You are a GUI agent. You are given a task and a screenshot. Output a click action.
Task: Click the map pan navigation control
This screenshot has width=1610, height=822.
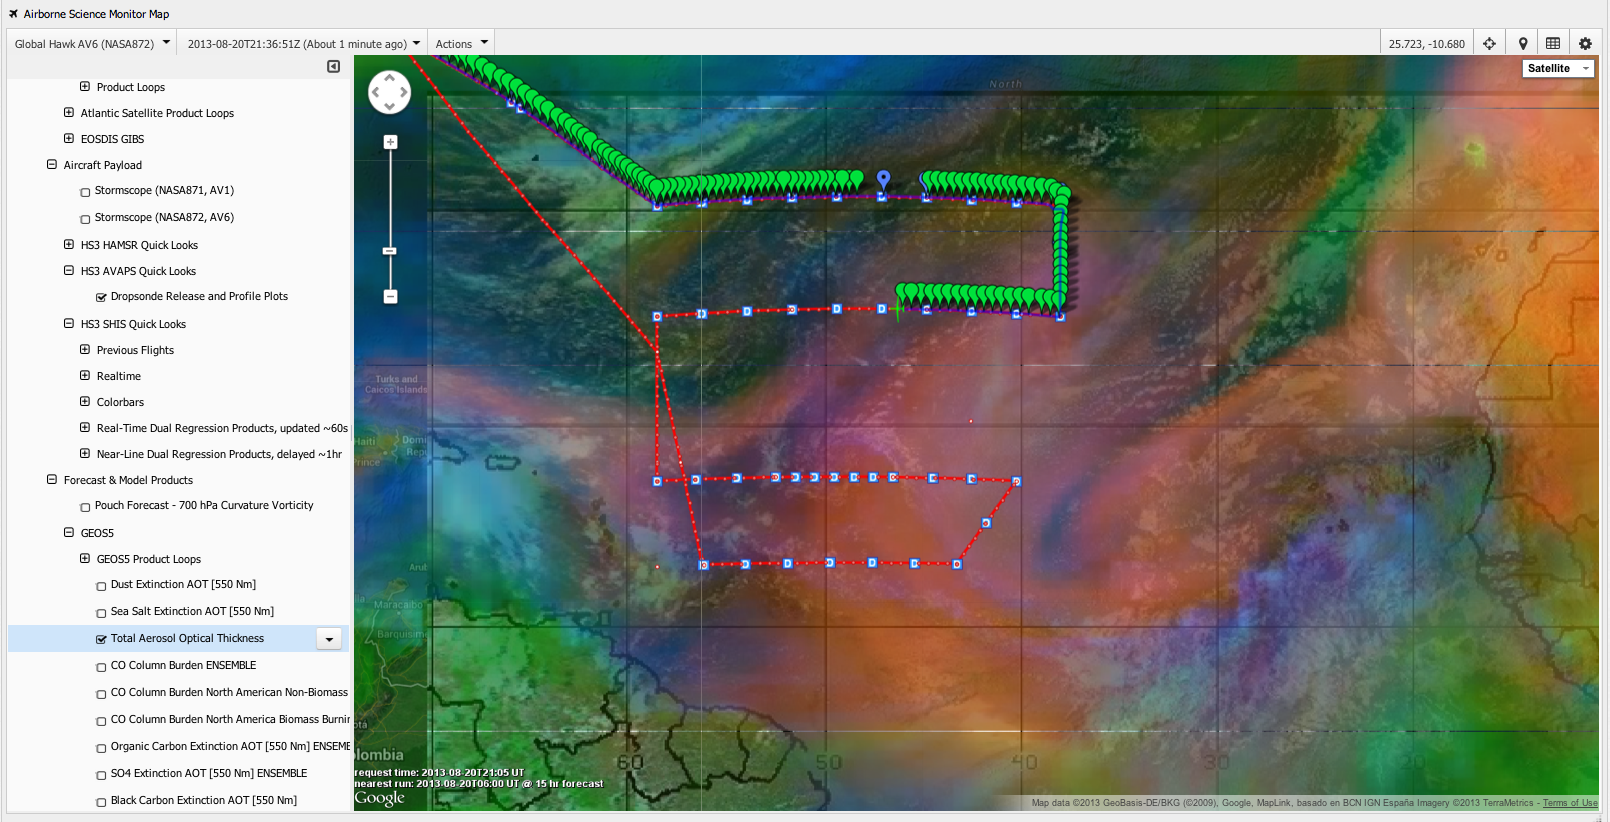click(x=389, y=92)
